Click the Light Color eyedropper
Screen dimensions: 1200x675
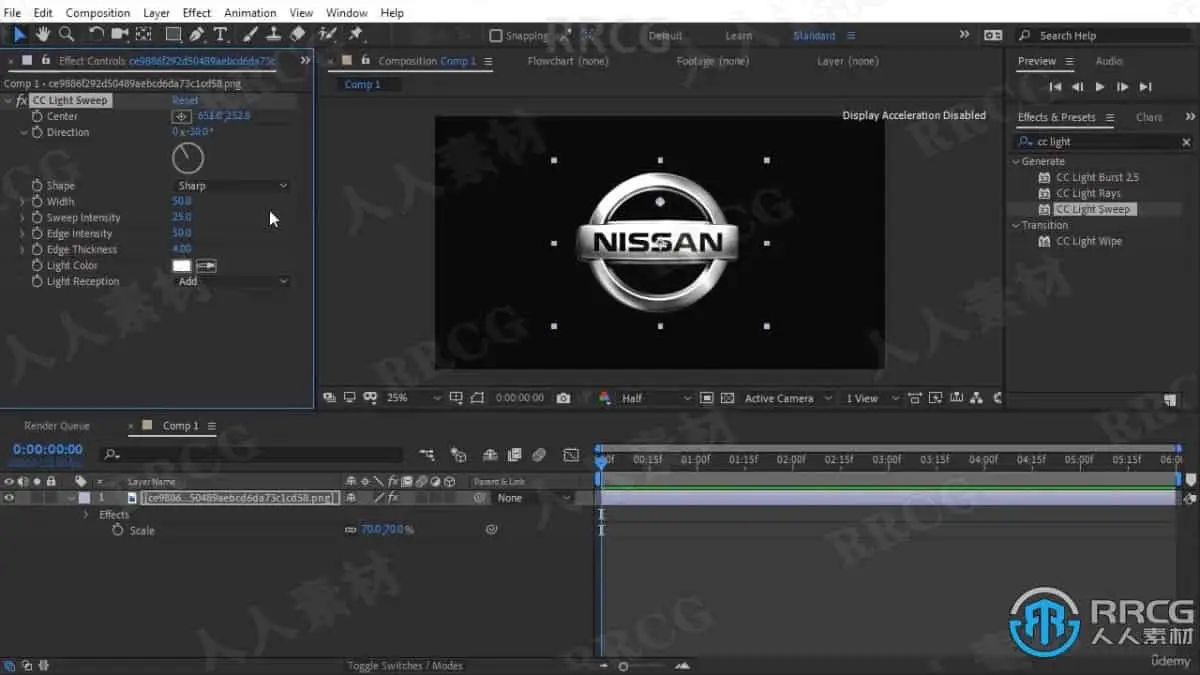[206, 265]
